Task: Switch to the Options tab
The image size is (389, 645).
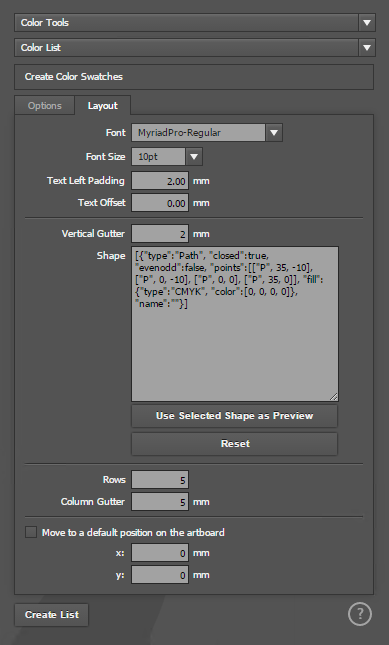Action: [x=44, y=106]
